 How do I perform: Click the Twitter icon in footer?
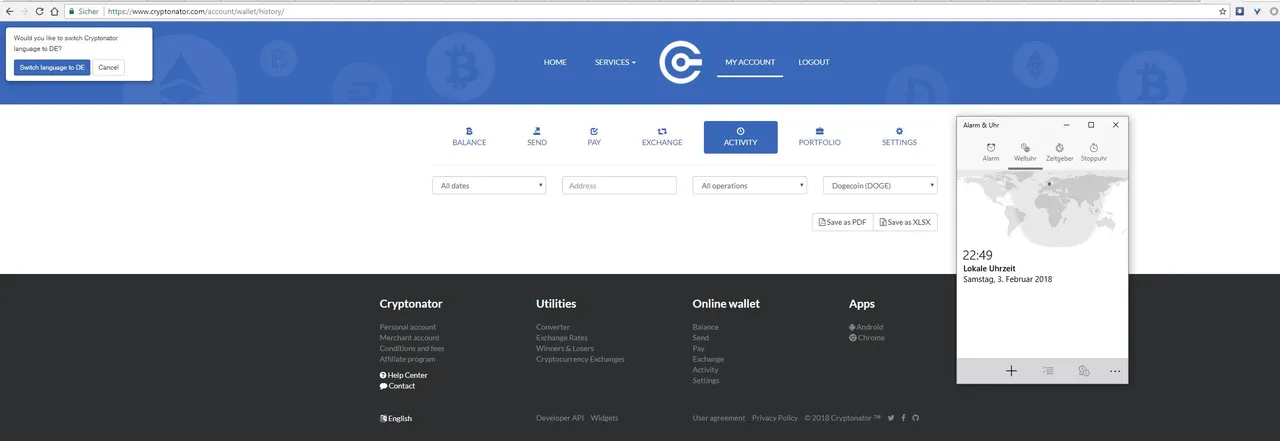click(x=892, y=418)
